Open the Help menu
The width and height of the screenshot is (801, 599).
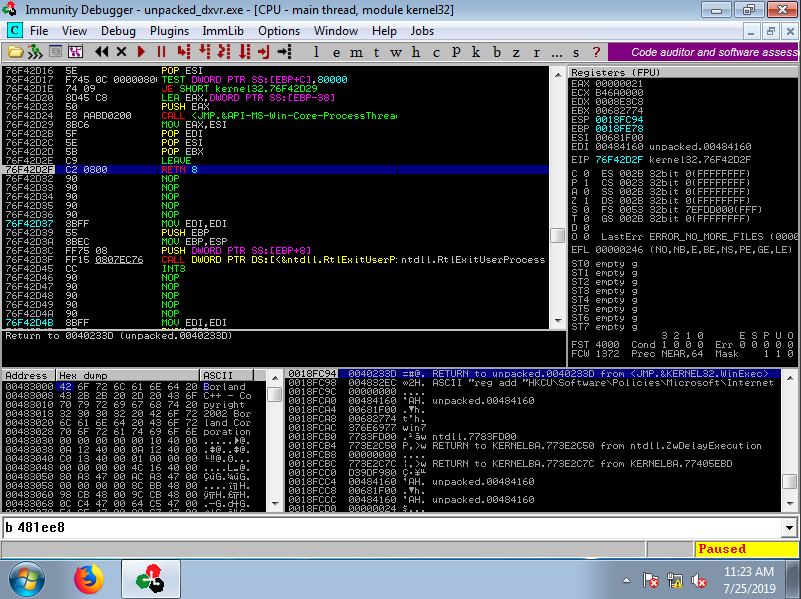pyautogui.click(x=384, y=31)
